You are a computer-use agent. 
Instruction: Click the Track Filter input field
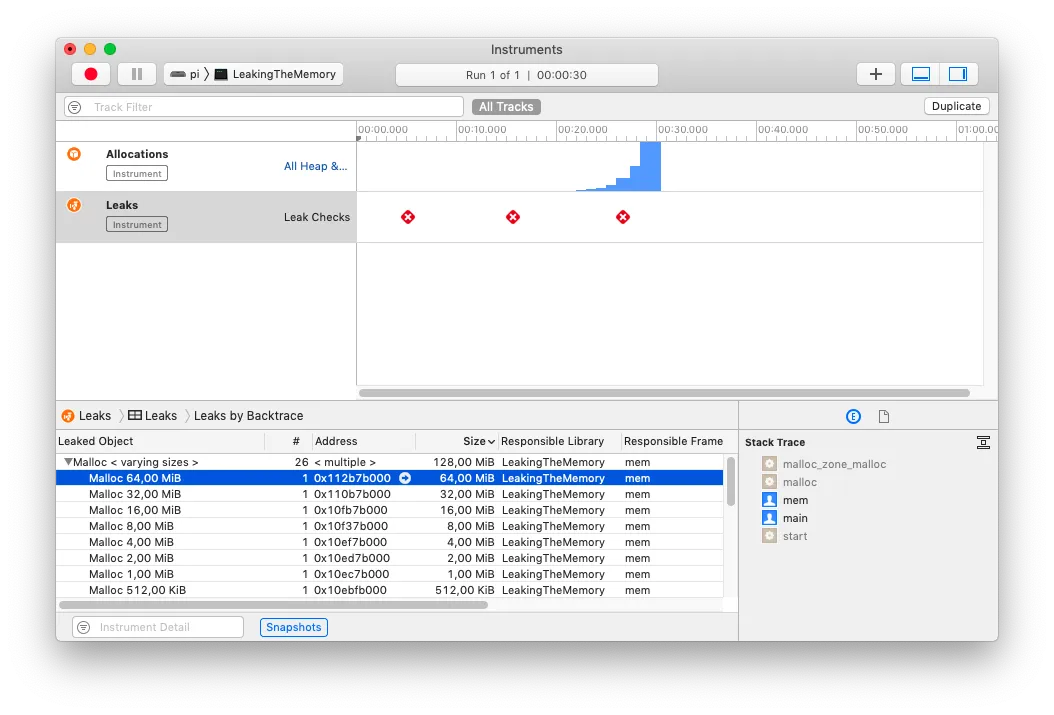[x=264, y=107]
